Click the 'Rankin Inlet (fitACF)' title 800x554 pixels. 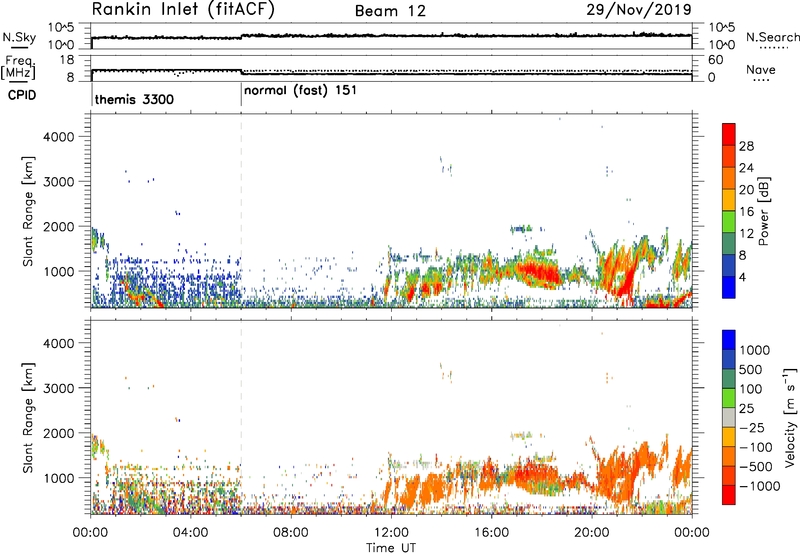183,9
